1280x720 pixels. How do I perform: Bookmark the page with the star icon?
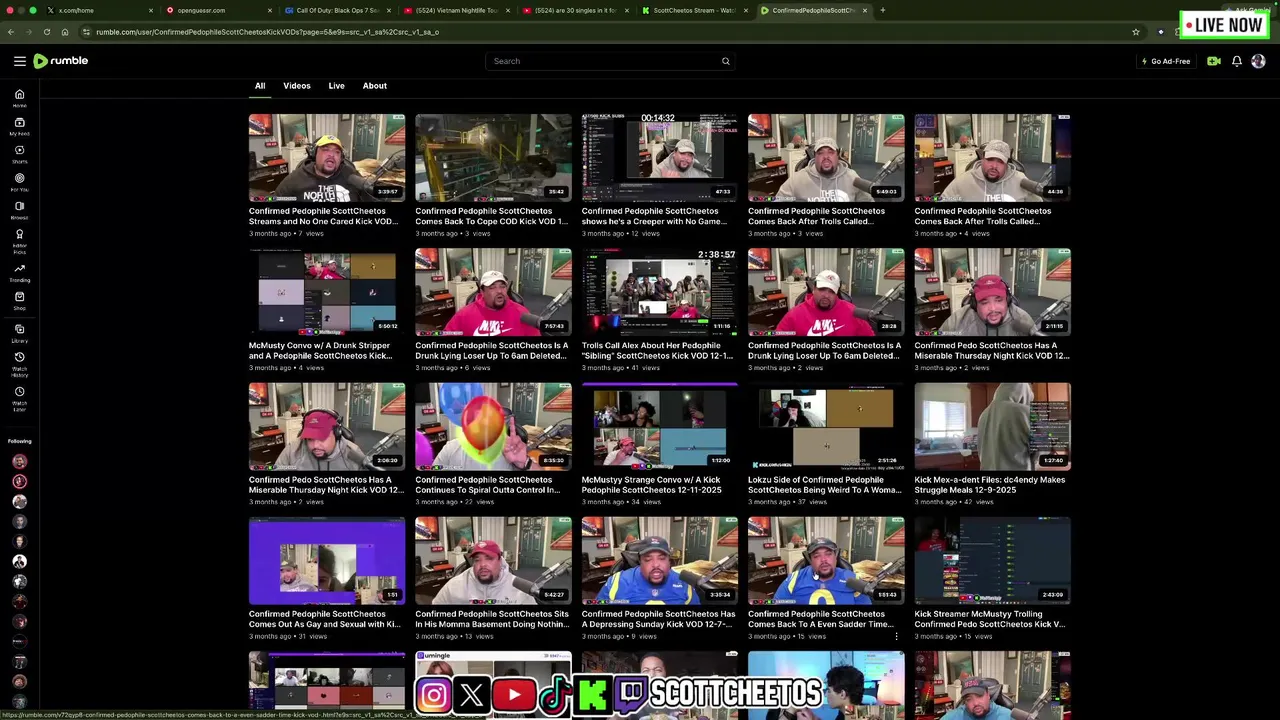[1136, 32]
